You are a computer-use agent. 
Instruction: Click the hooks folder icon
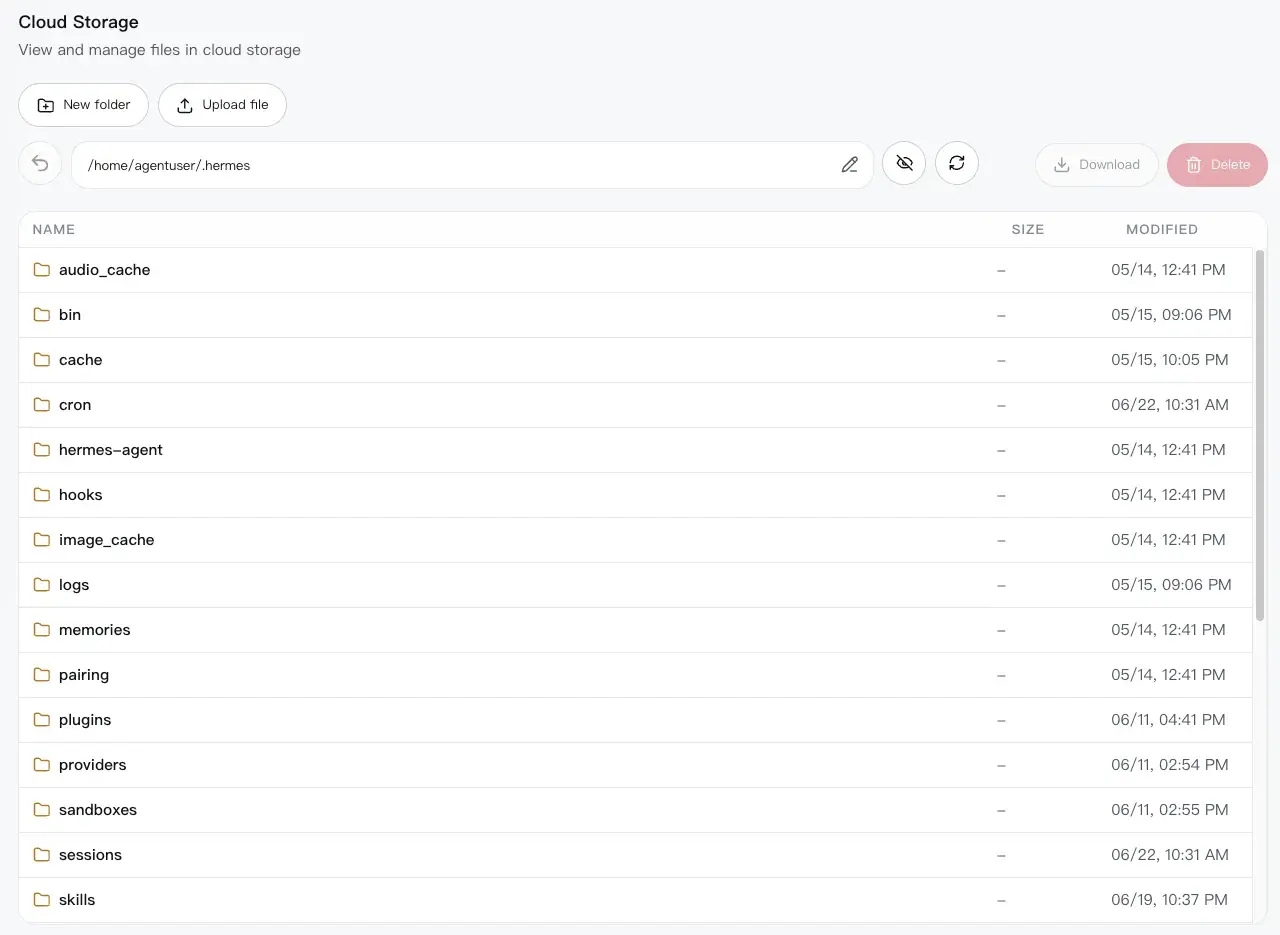(42, 495)
